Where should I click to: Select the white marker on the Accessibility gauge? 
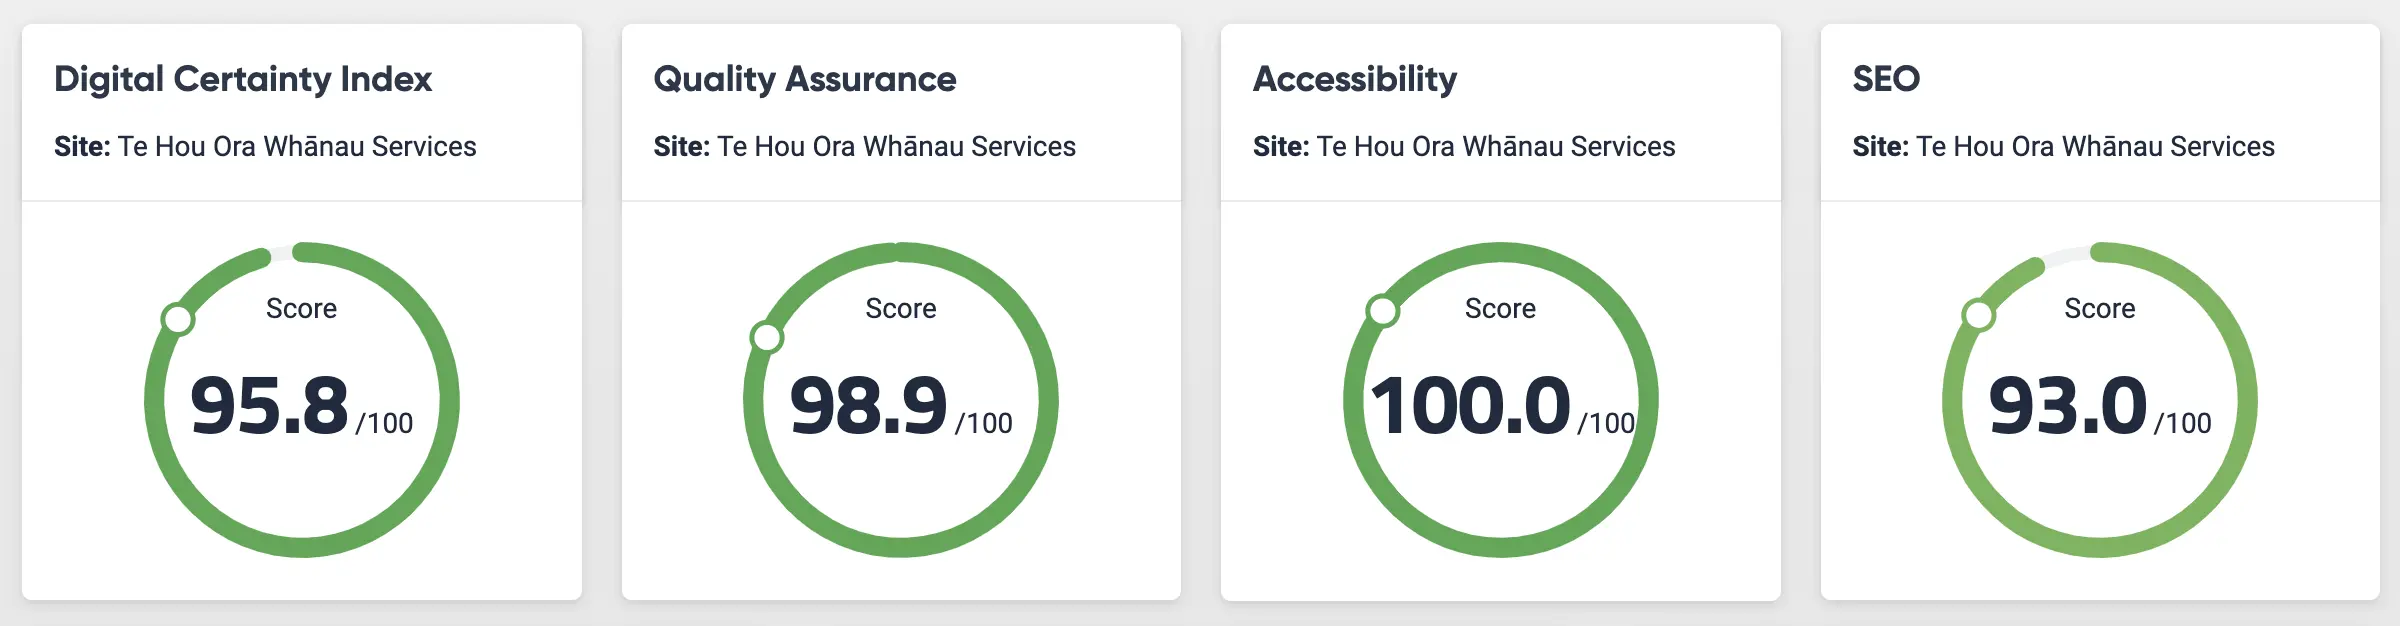1382,311
